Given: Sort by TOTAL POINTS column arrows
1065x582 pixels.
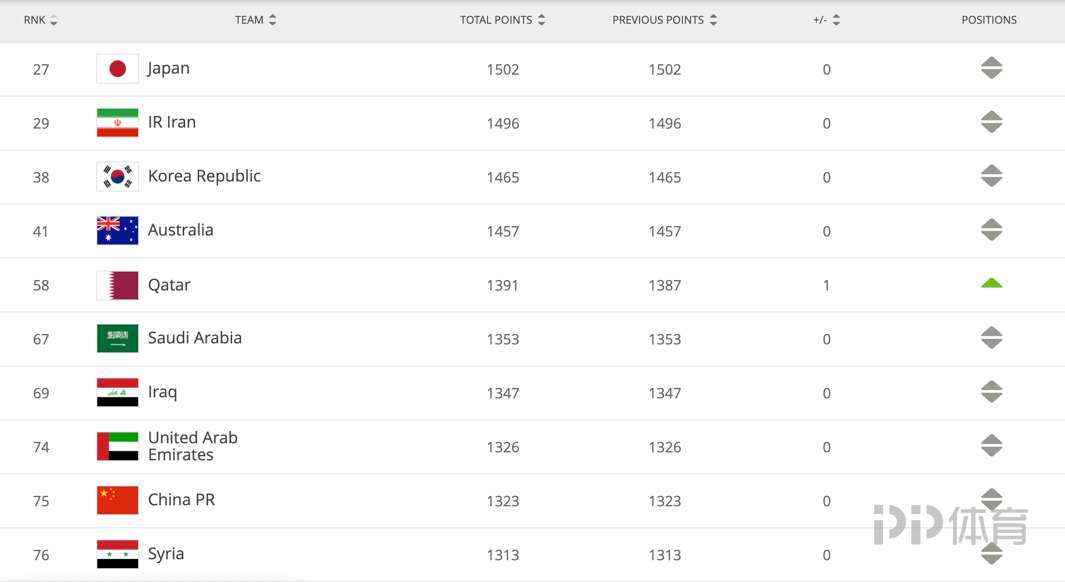Looking at the screenshot, I should coord(541,20).
